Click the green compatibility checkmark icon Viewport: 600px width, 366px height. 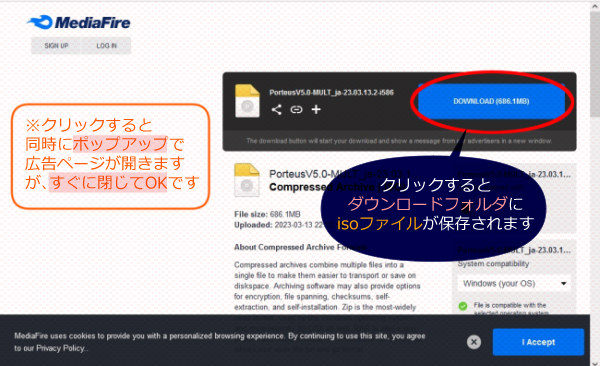point(463,306)
